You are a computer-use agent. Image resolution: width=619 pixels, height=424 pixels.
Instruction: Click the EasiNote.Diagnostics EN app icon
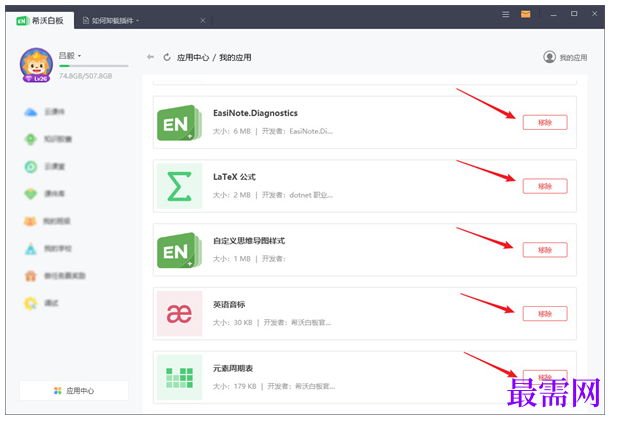(180, 123)
